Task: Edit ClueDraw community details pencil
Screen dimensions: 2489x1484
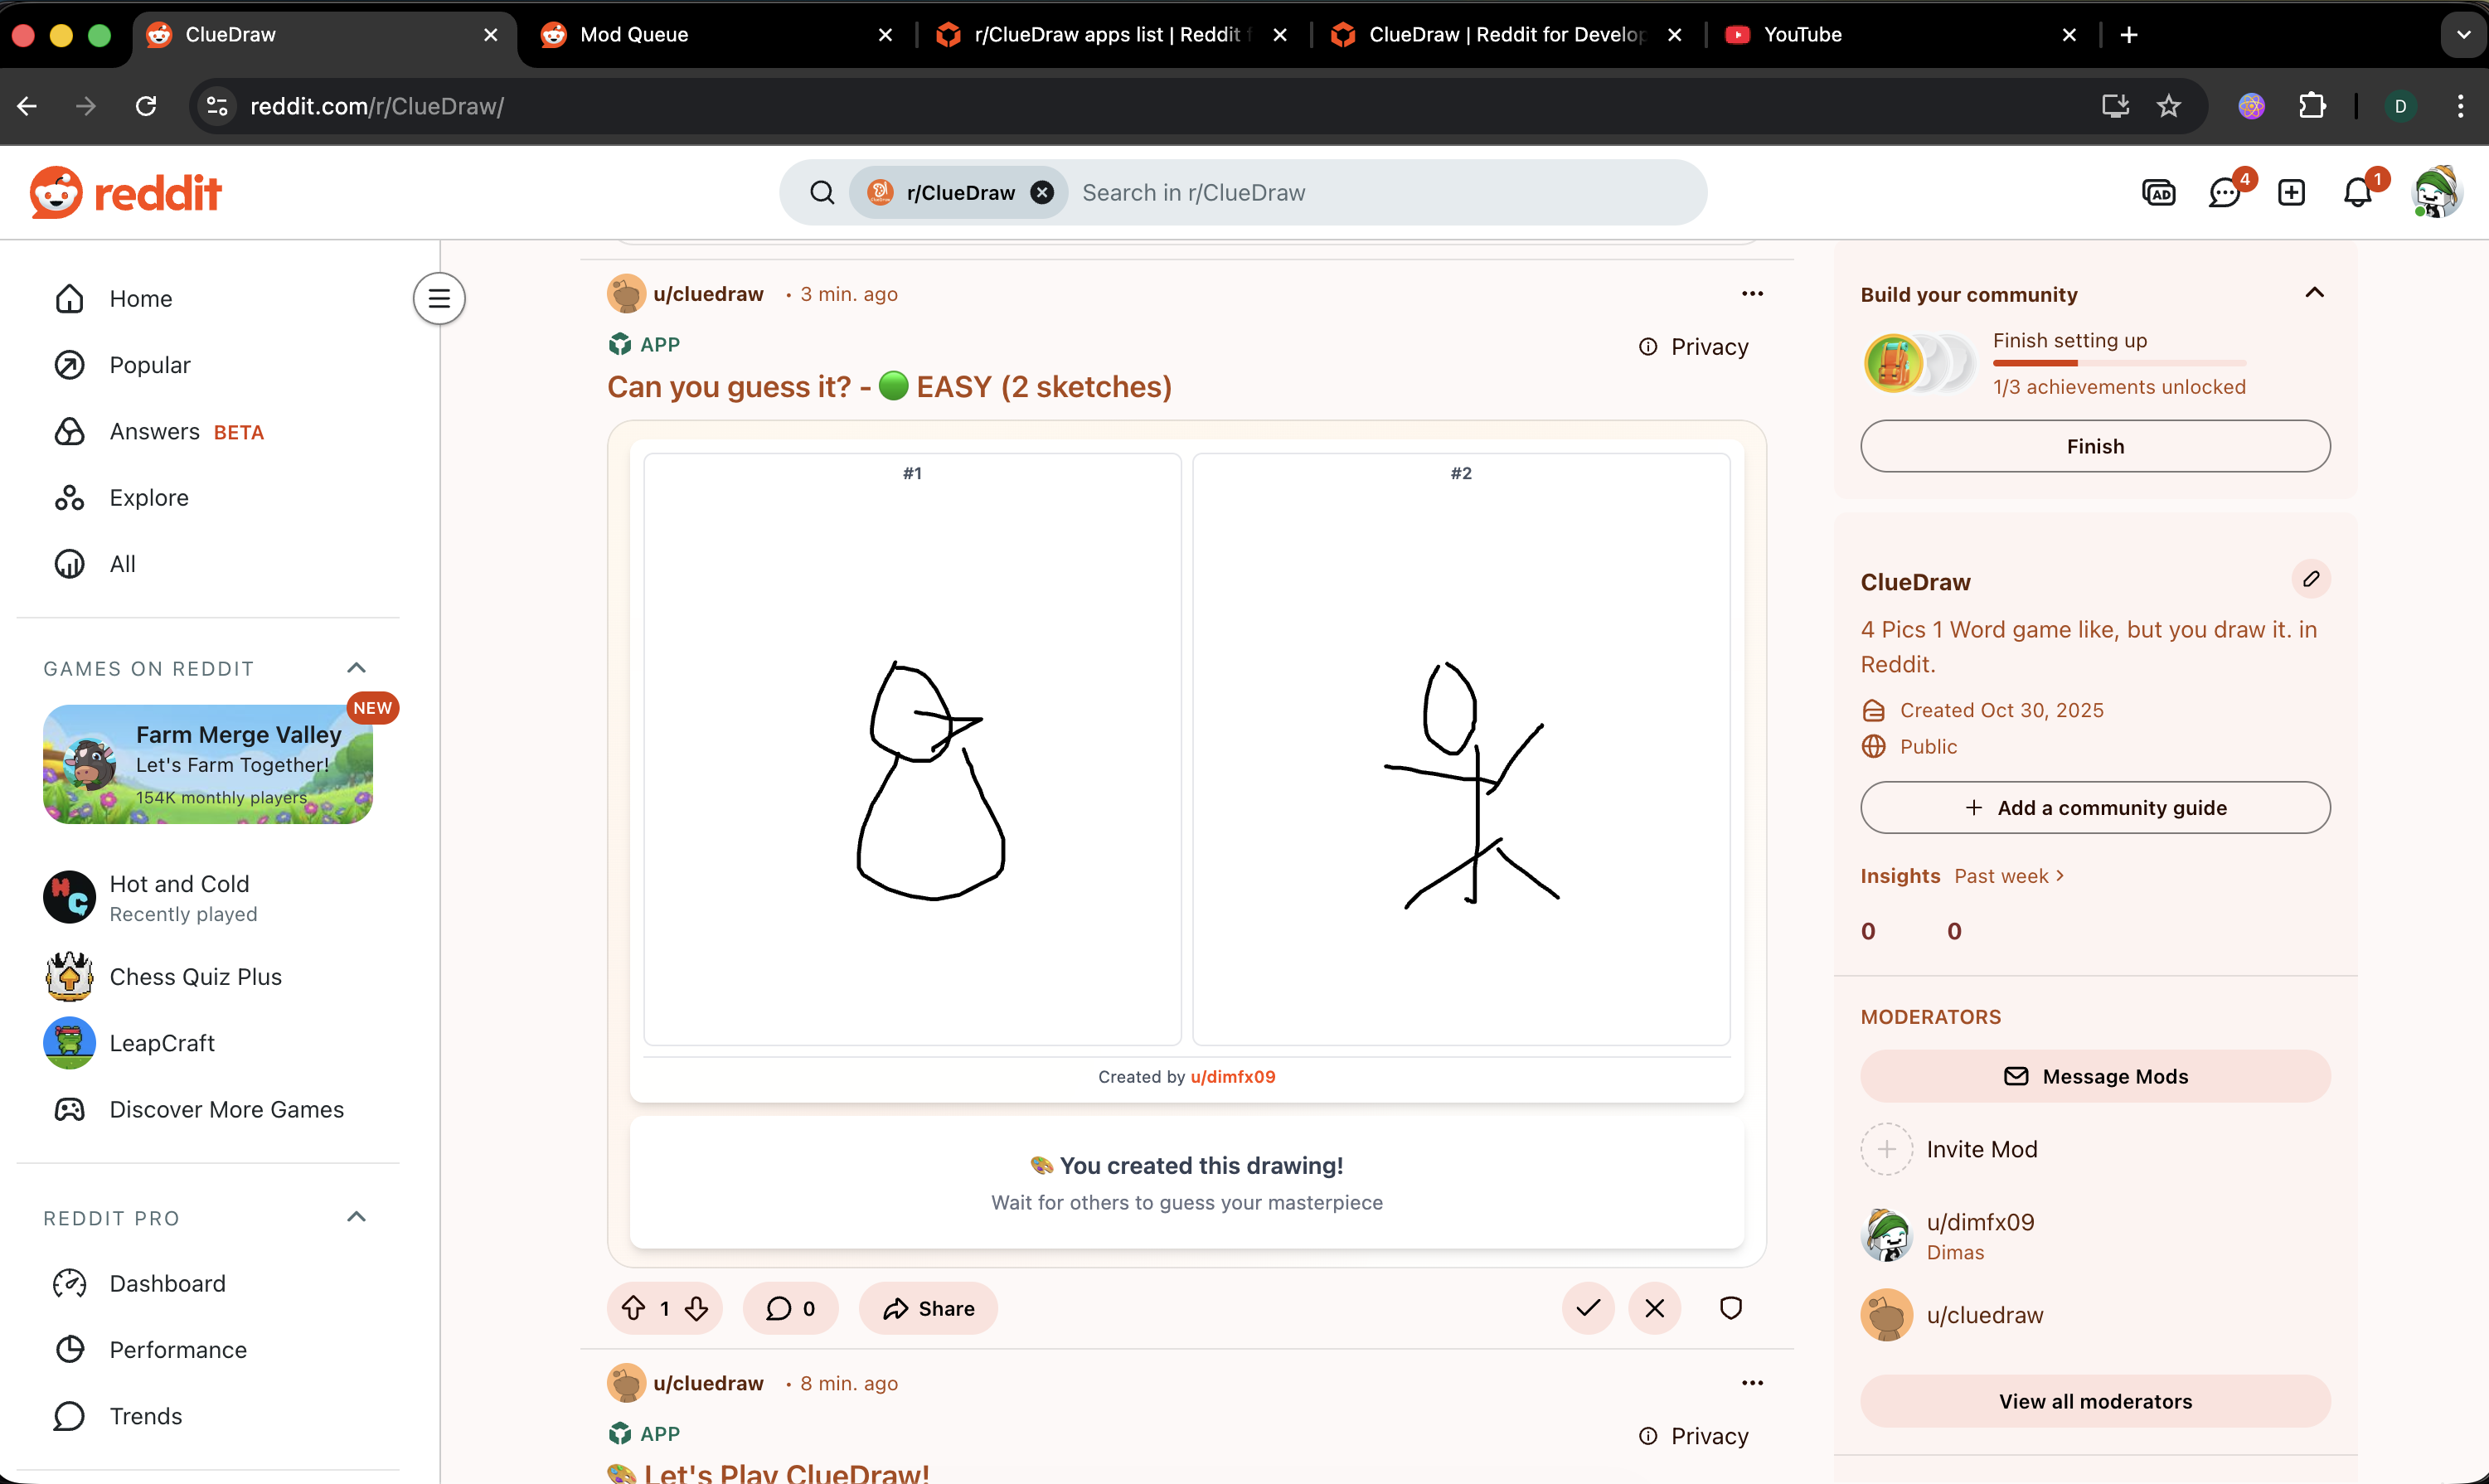Action: coord(2310,579)
